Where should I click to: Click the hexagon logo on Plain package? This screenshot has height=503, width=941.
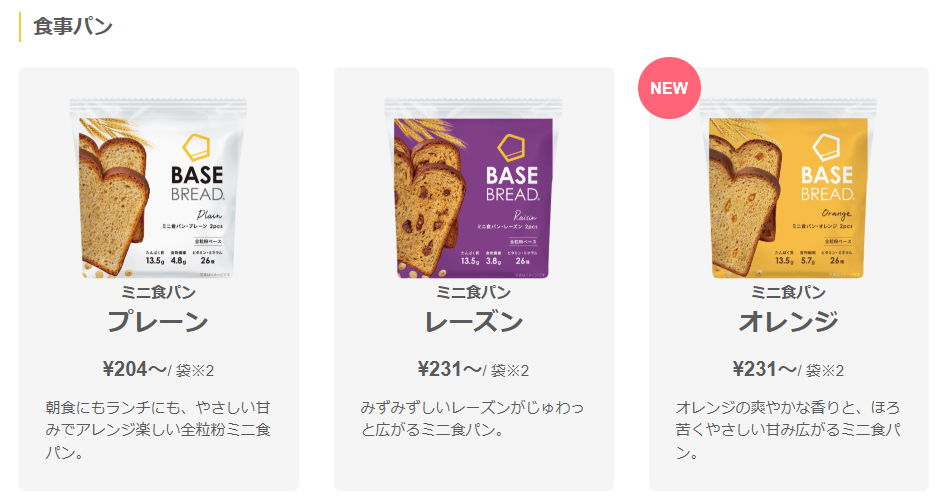click(x=196, y=147)
